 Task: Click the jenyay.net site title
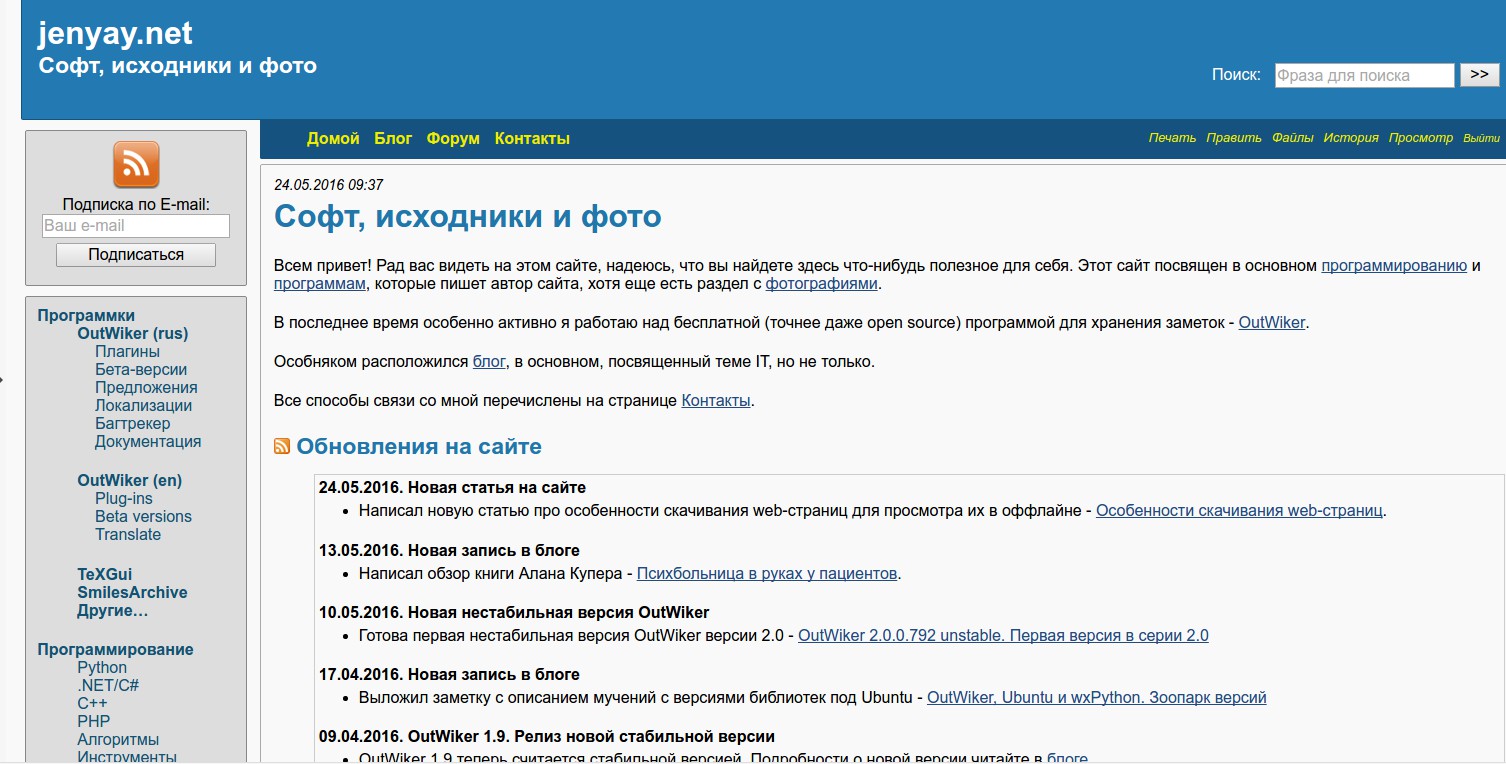[115, 34]
